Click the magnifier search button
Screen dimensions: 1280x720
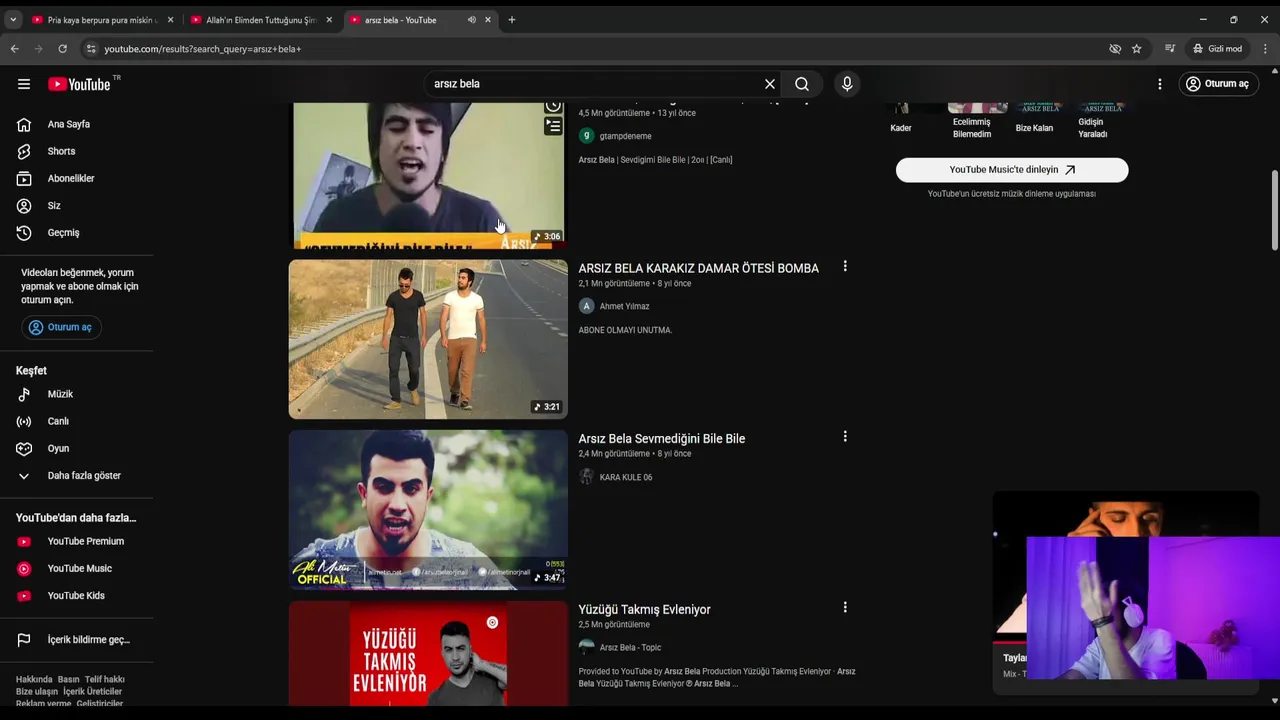click(x=802, y=84)
